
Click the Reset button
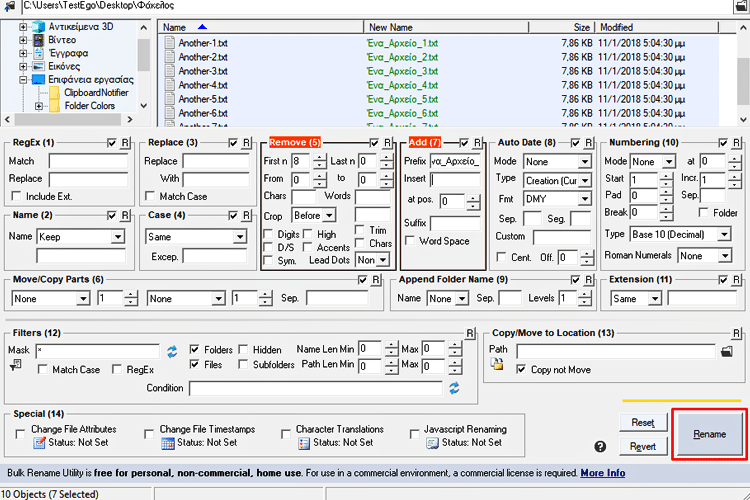click(642, 422)
